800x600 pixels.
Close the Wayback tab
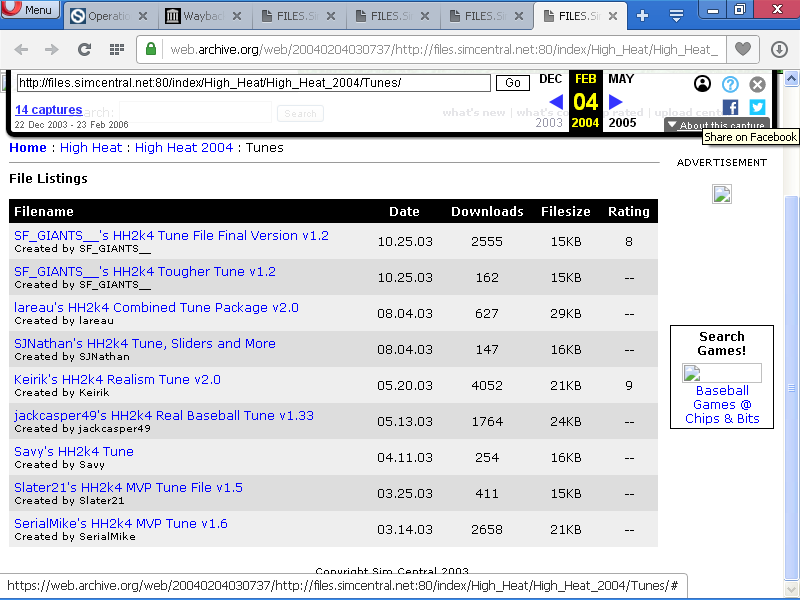237,16
